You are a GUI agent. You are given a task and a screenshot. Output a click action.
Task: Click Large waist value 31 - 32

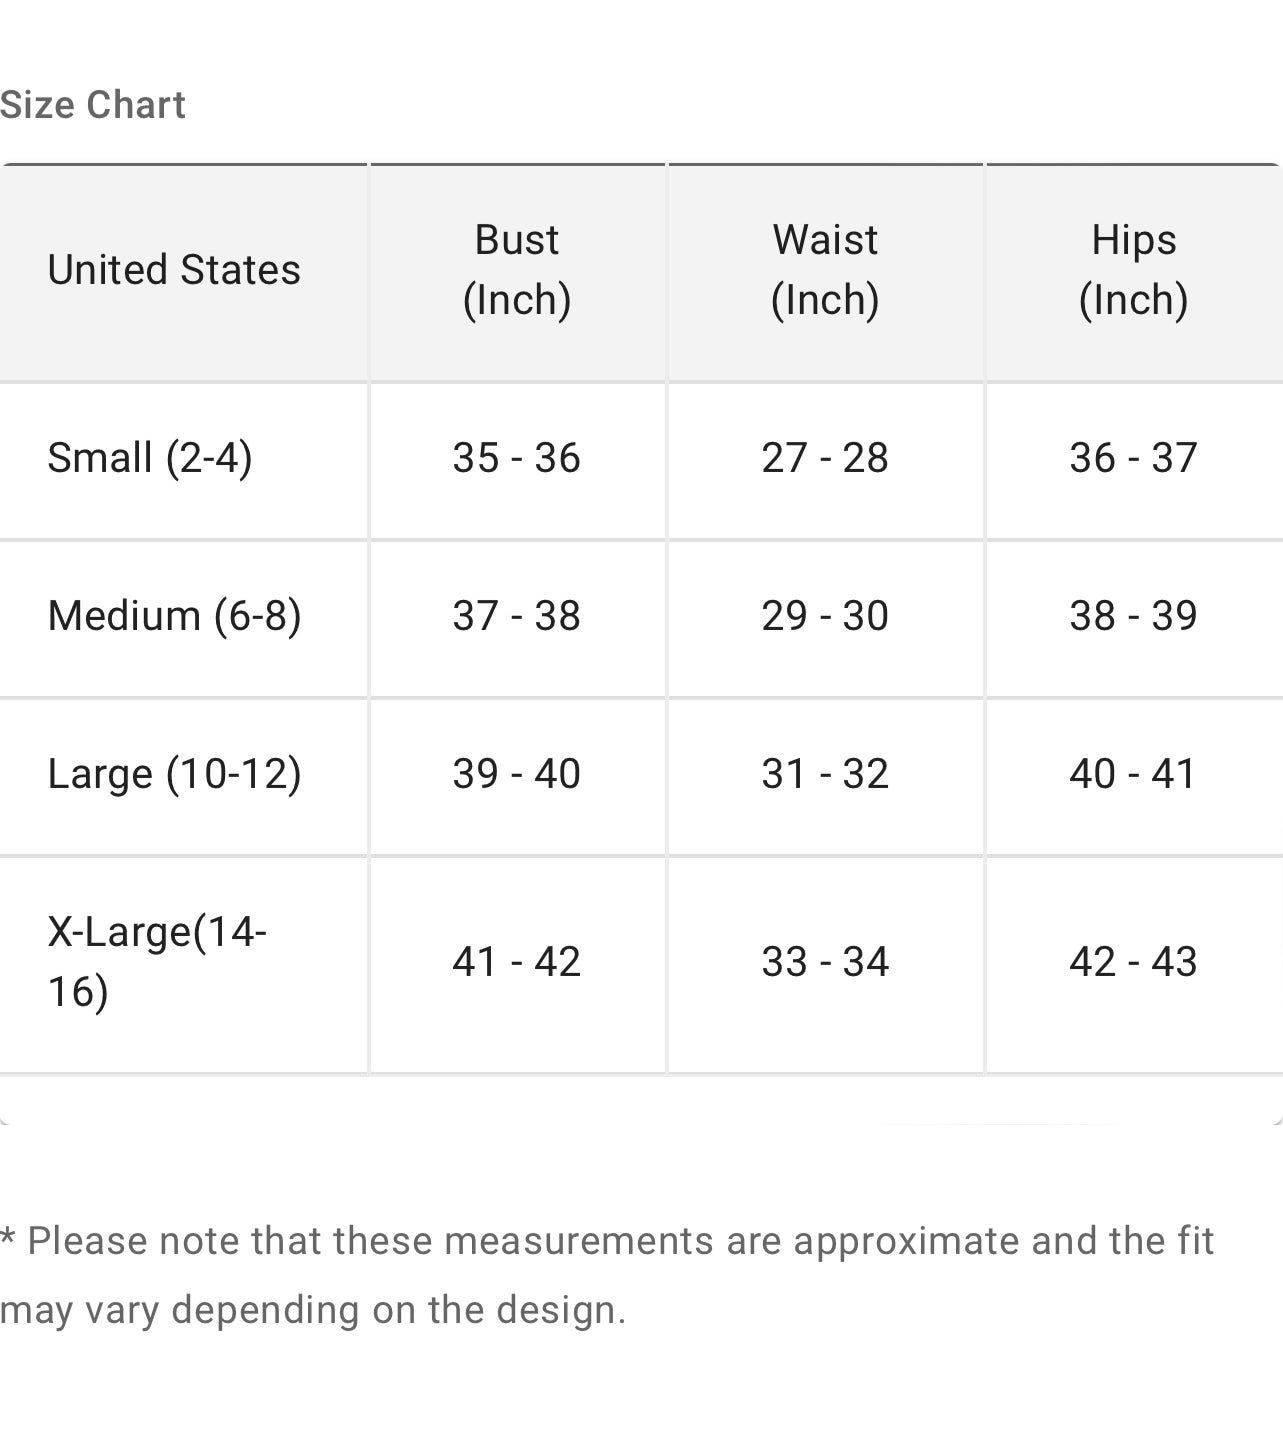(825, 774)
